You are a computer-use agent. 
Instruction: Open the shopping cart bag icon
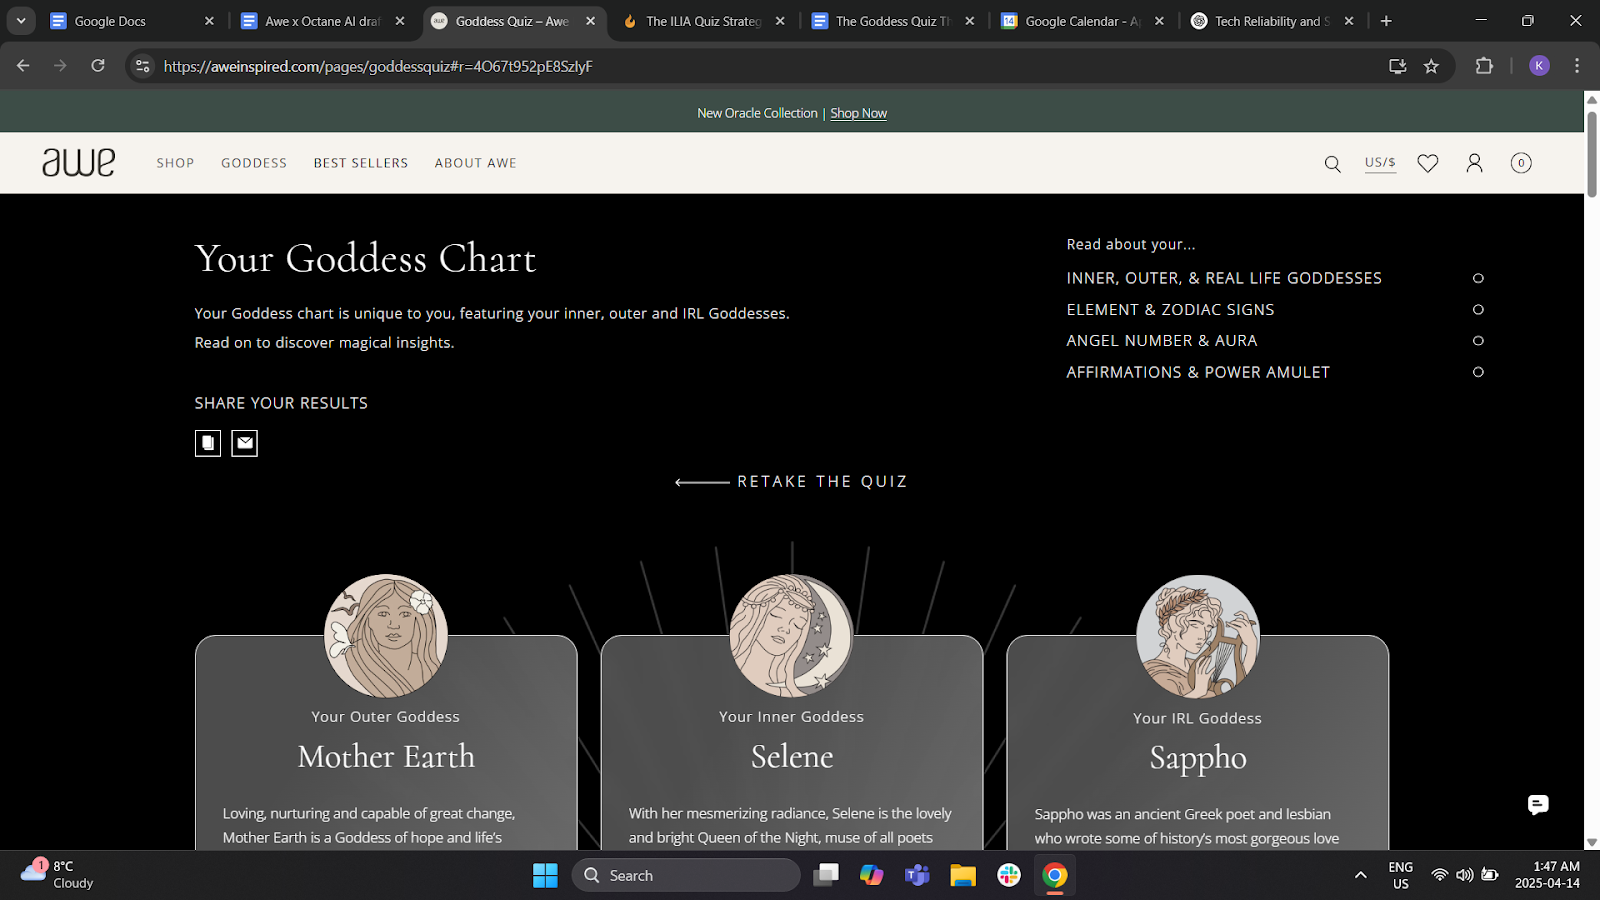[x=1520, y=163]
